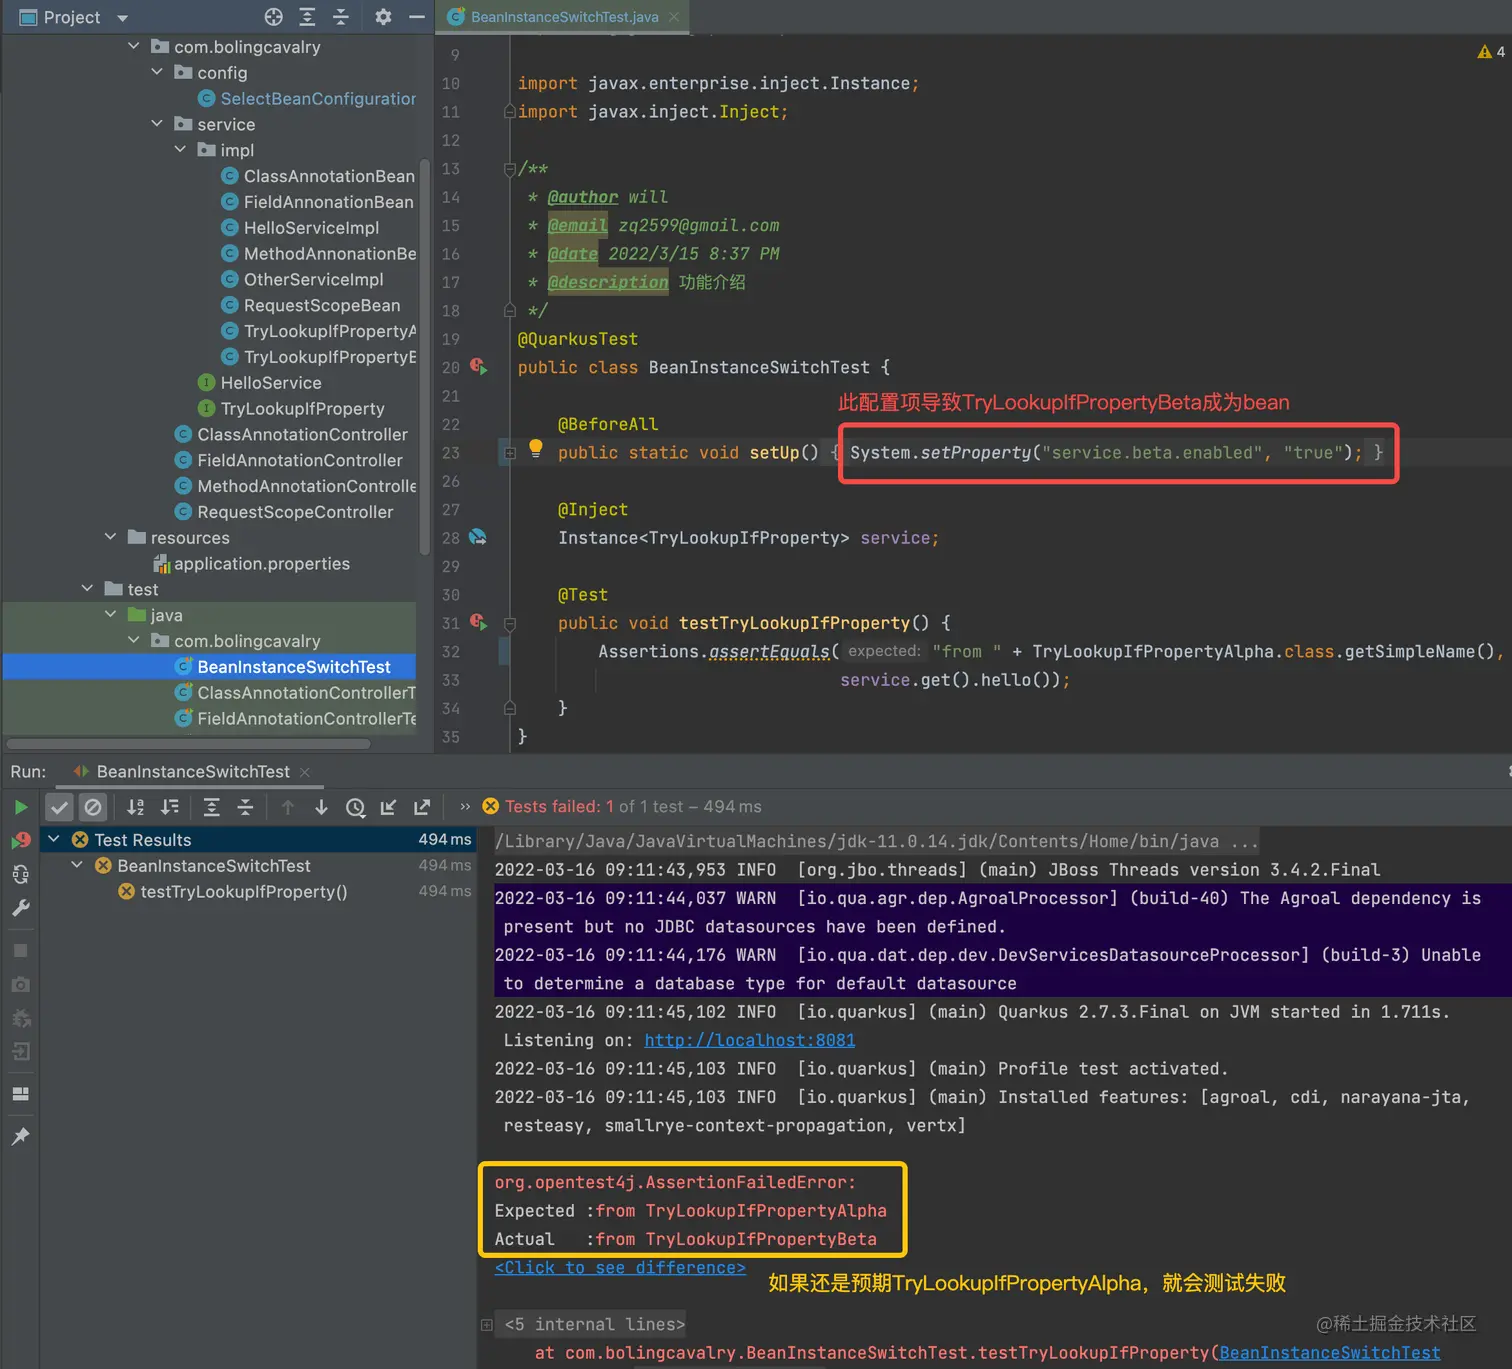Image resolution: width=1512 pixels, height=1369 pixels.
Task: Open application.properties file
Action: click(x=252, y=564)
